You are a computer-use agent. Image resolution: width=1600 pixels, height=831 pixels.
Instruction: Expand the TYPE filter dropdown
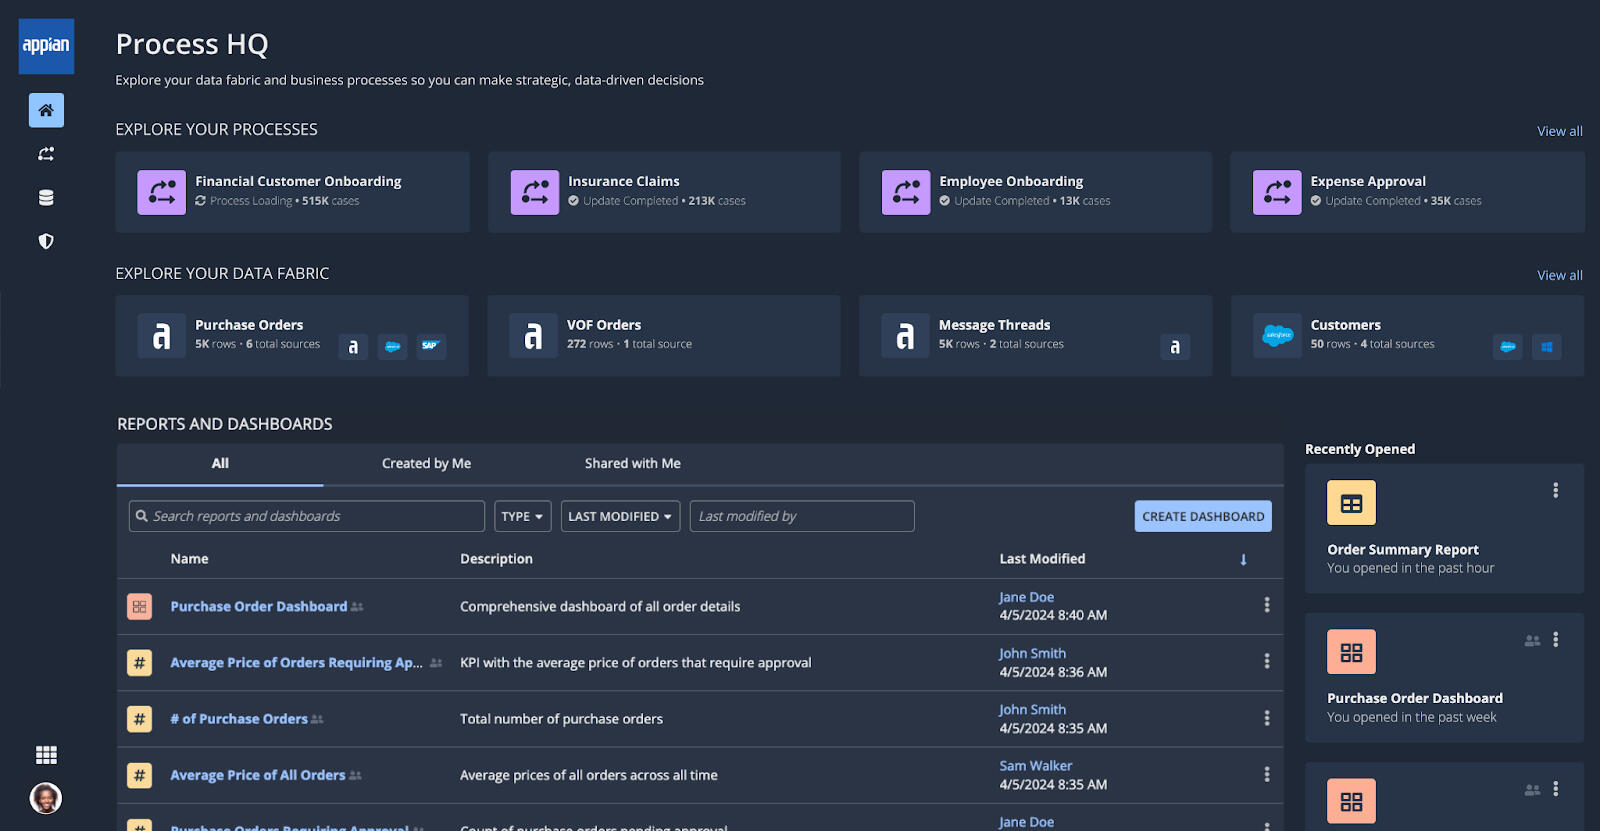click(522, 516)
